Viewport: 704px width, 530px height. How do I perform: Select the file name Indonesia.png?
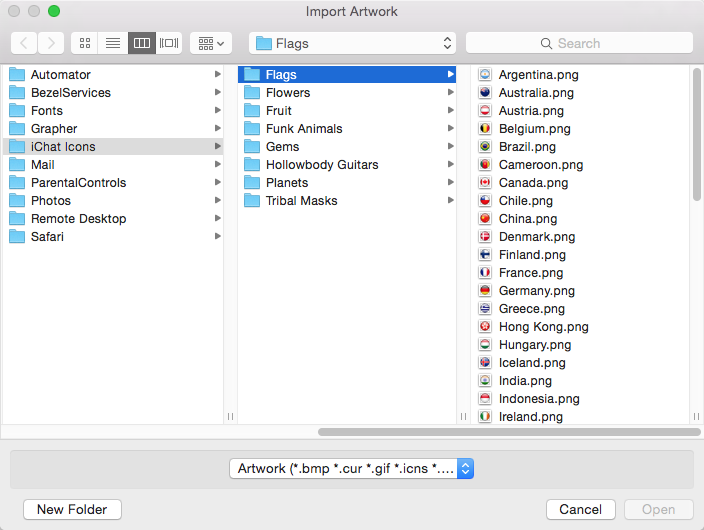point(539,398)
